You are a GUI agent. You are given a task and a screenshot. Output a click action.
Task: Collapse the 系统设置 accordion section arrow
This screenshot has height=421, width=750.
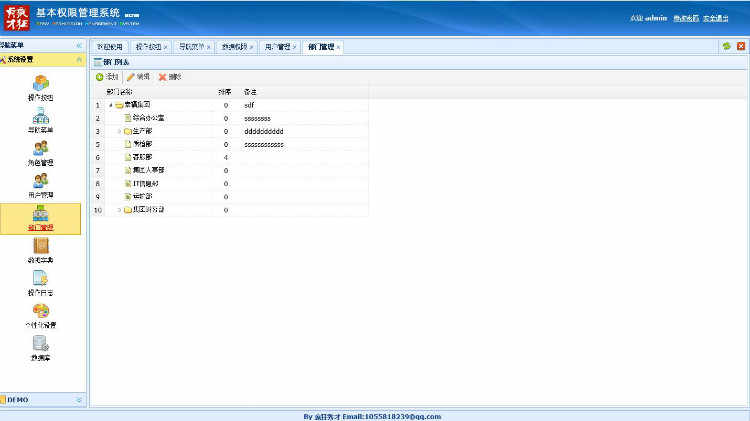[79, 59]
